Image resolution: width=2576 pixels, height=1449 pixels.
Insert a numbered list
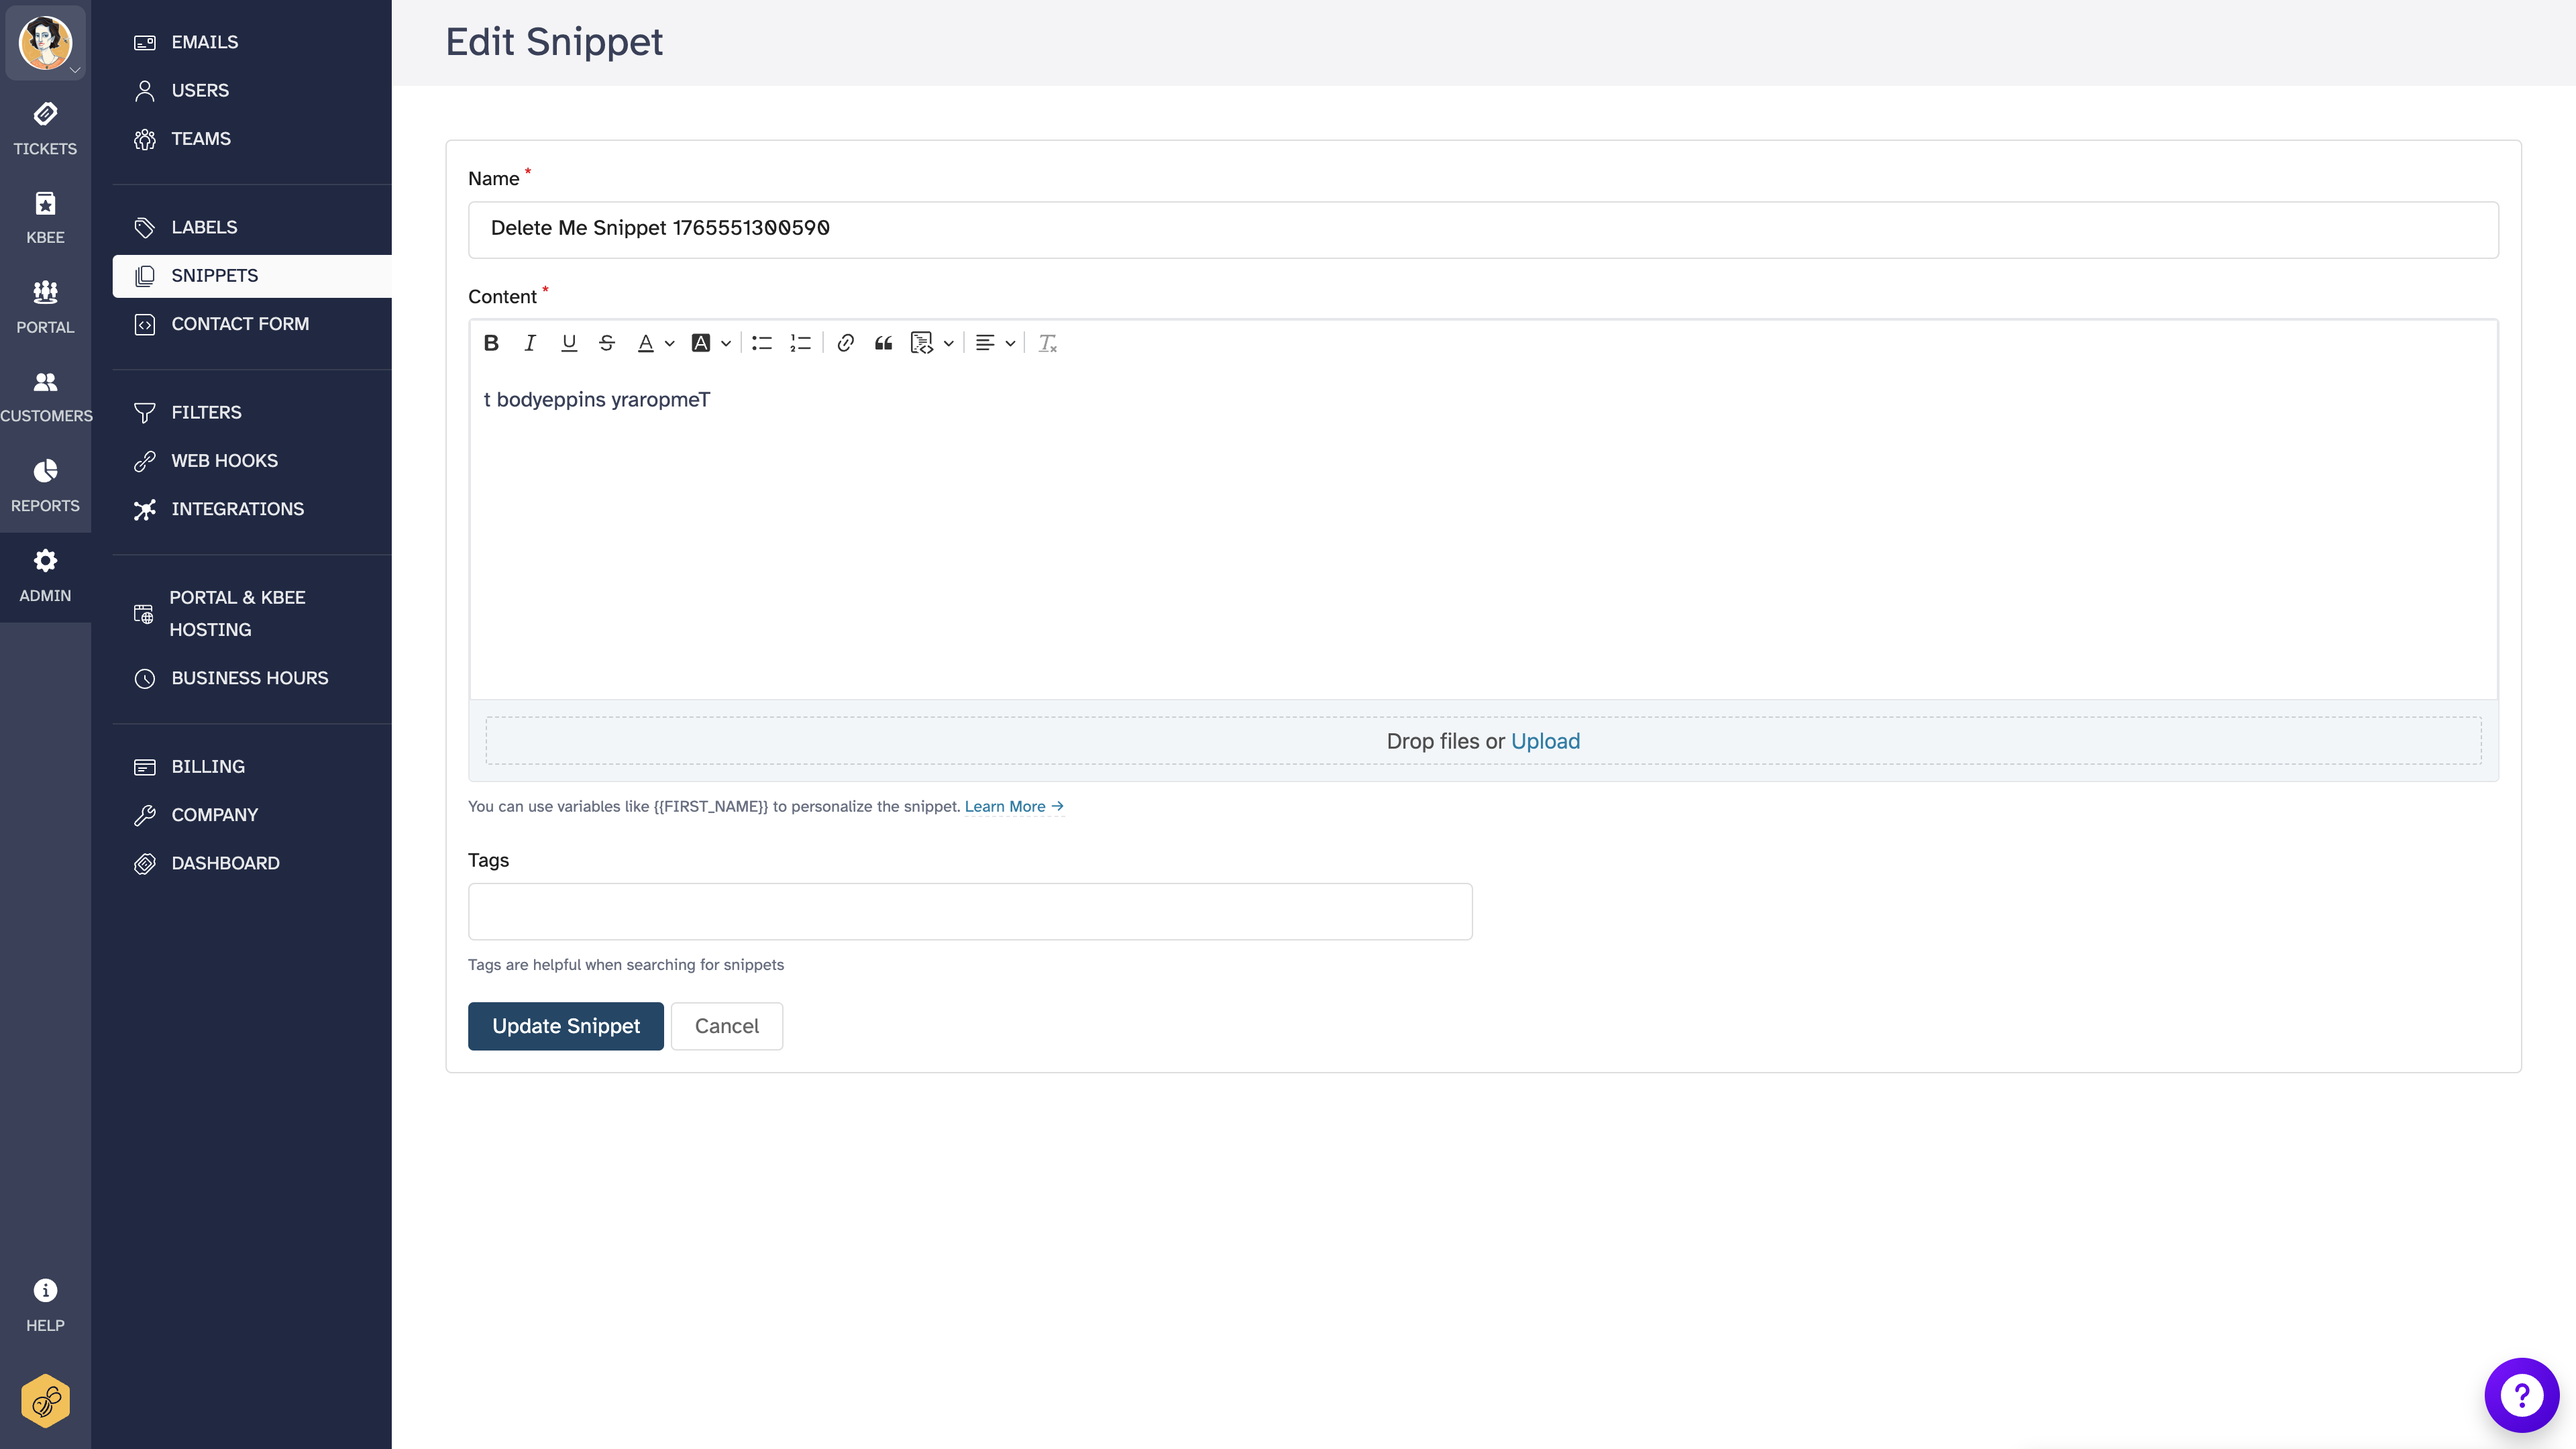click(x=800, y=343)
